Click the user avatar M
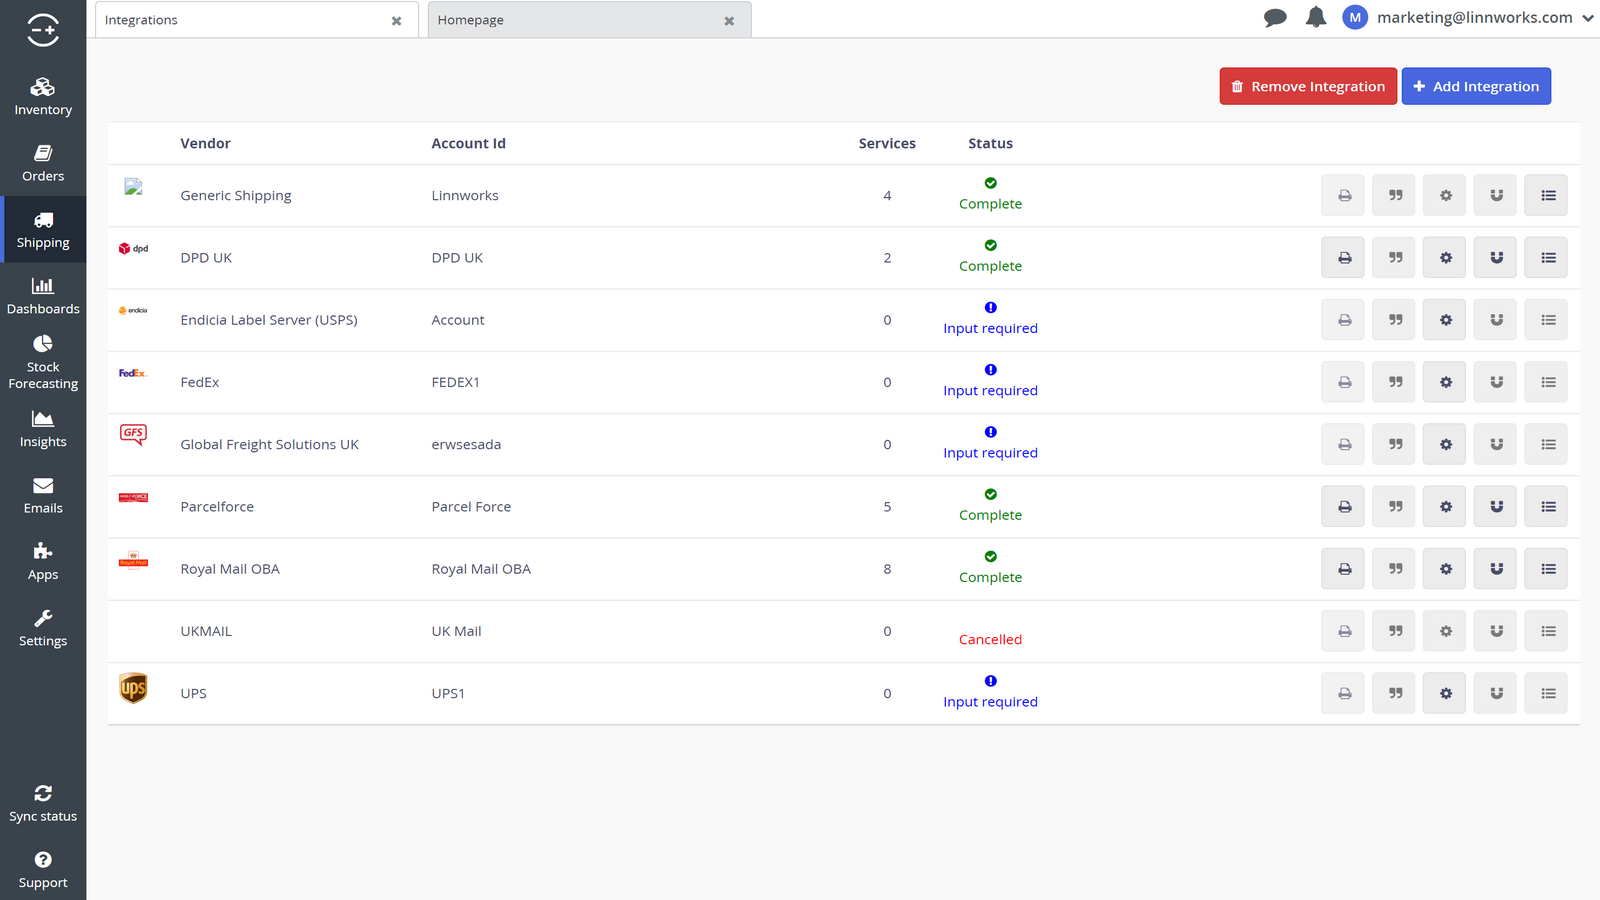The image size is (1600, 900). 1355,17
